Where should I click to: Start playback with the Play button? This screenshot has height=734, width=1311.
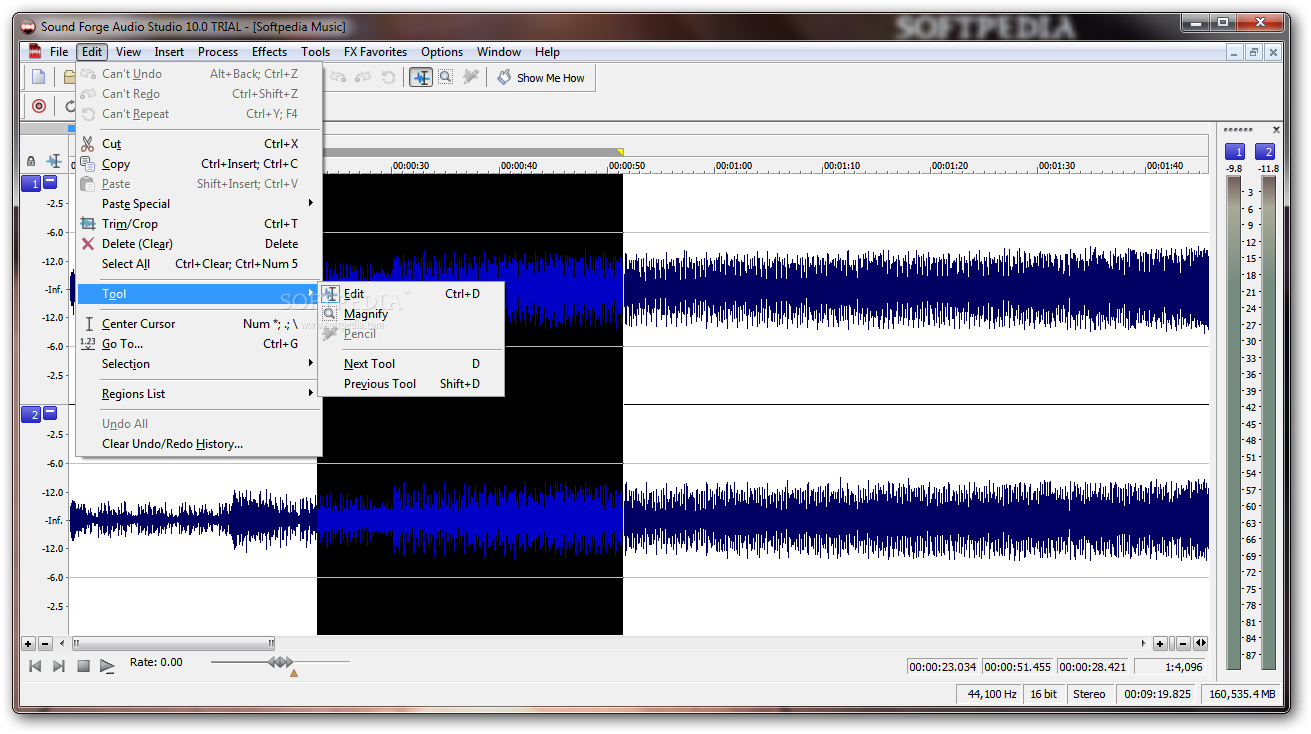coord(107,666)
